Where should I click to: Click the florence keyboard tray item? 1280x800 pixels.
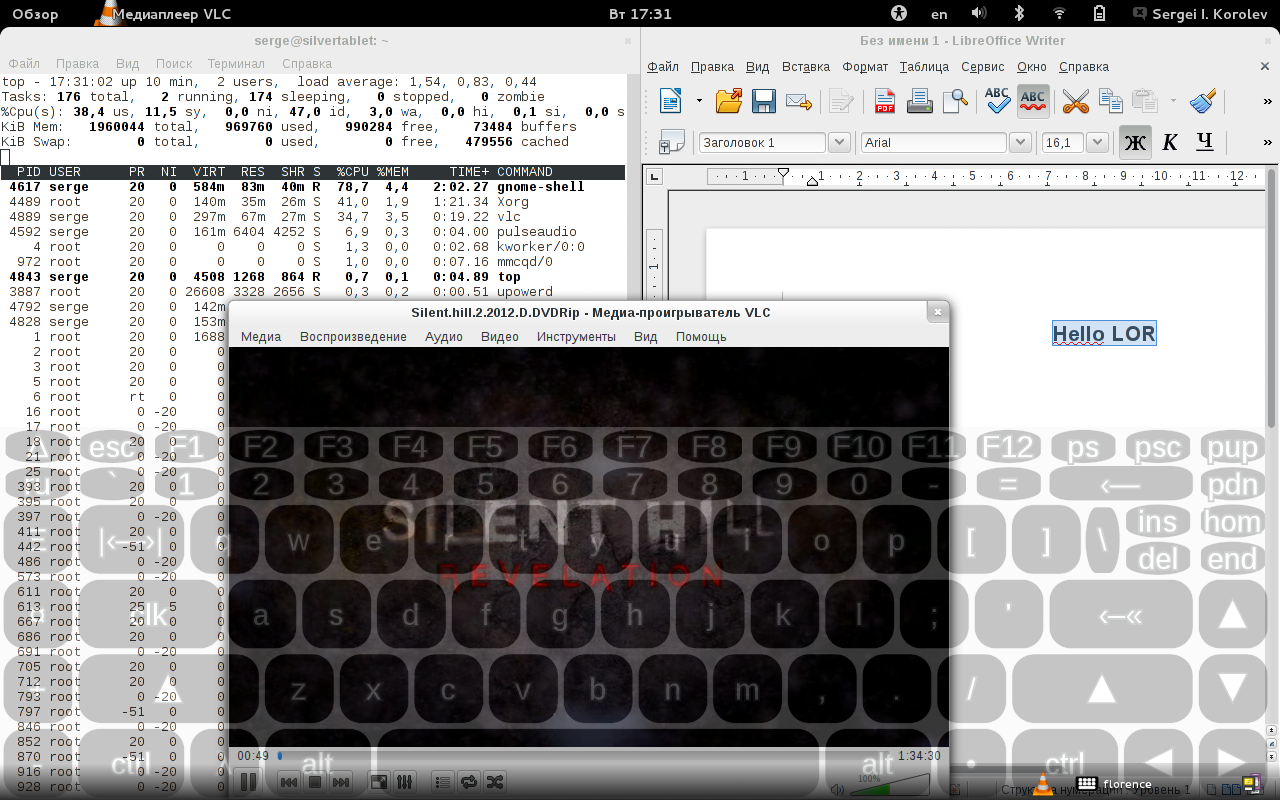tap(1115, 784)
